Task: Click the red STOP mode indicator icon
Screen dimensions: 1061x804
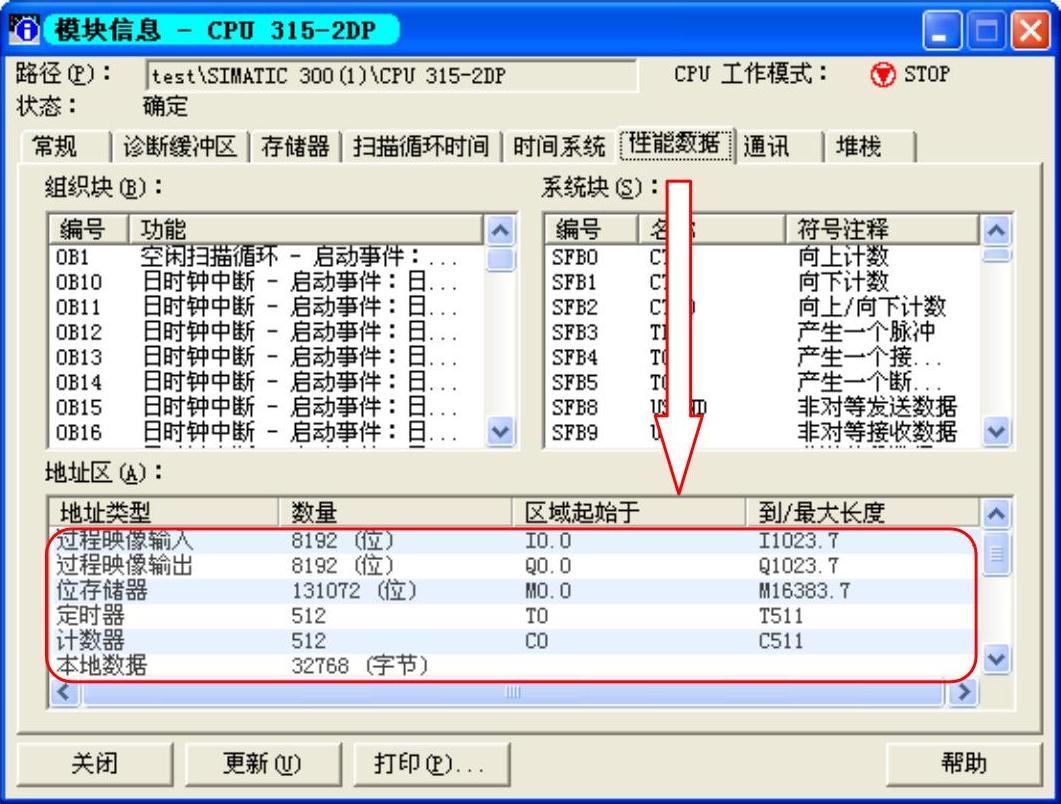Action: pos(882,74)
